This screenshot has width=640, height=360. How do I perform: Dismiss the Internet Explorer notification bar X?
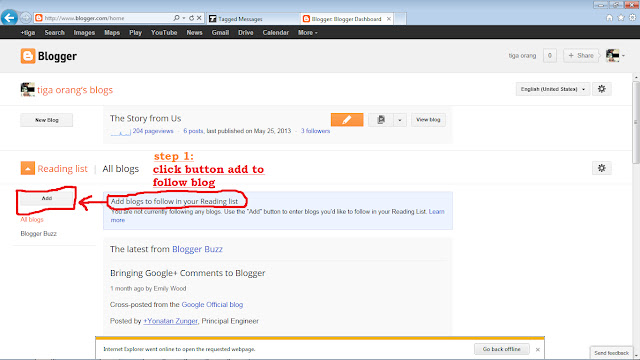tap(538, 349)
